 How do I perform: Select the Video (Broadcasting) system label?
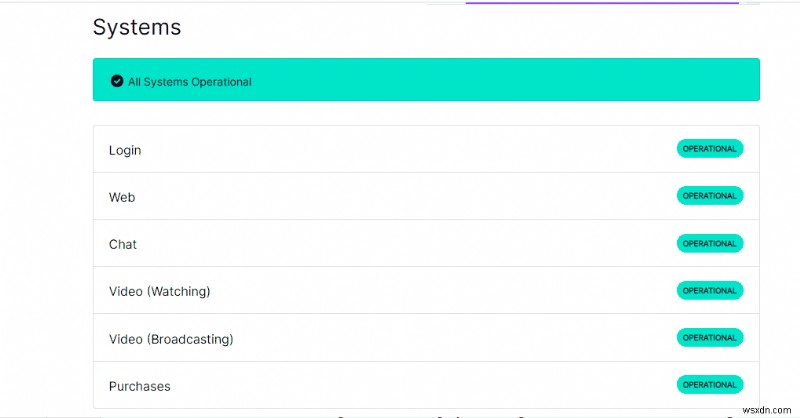coord(171,339)
